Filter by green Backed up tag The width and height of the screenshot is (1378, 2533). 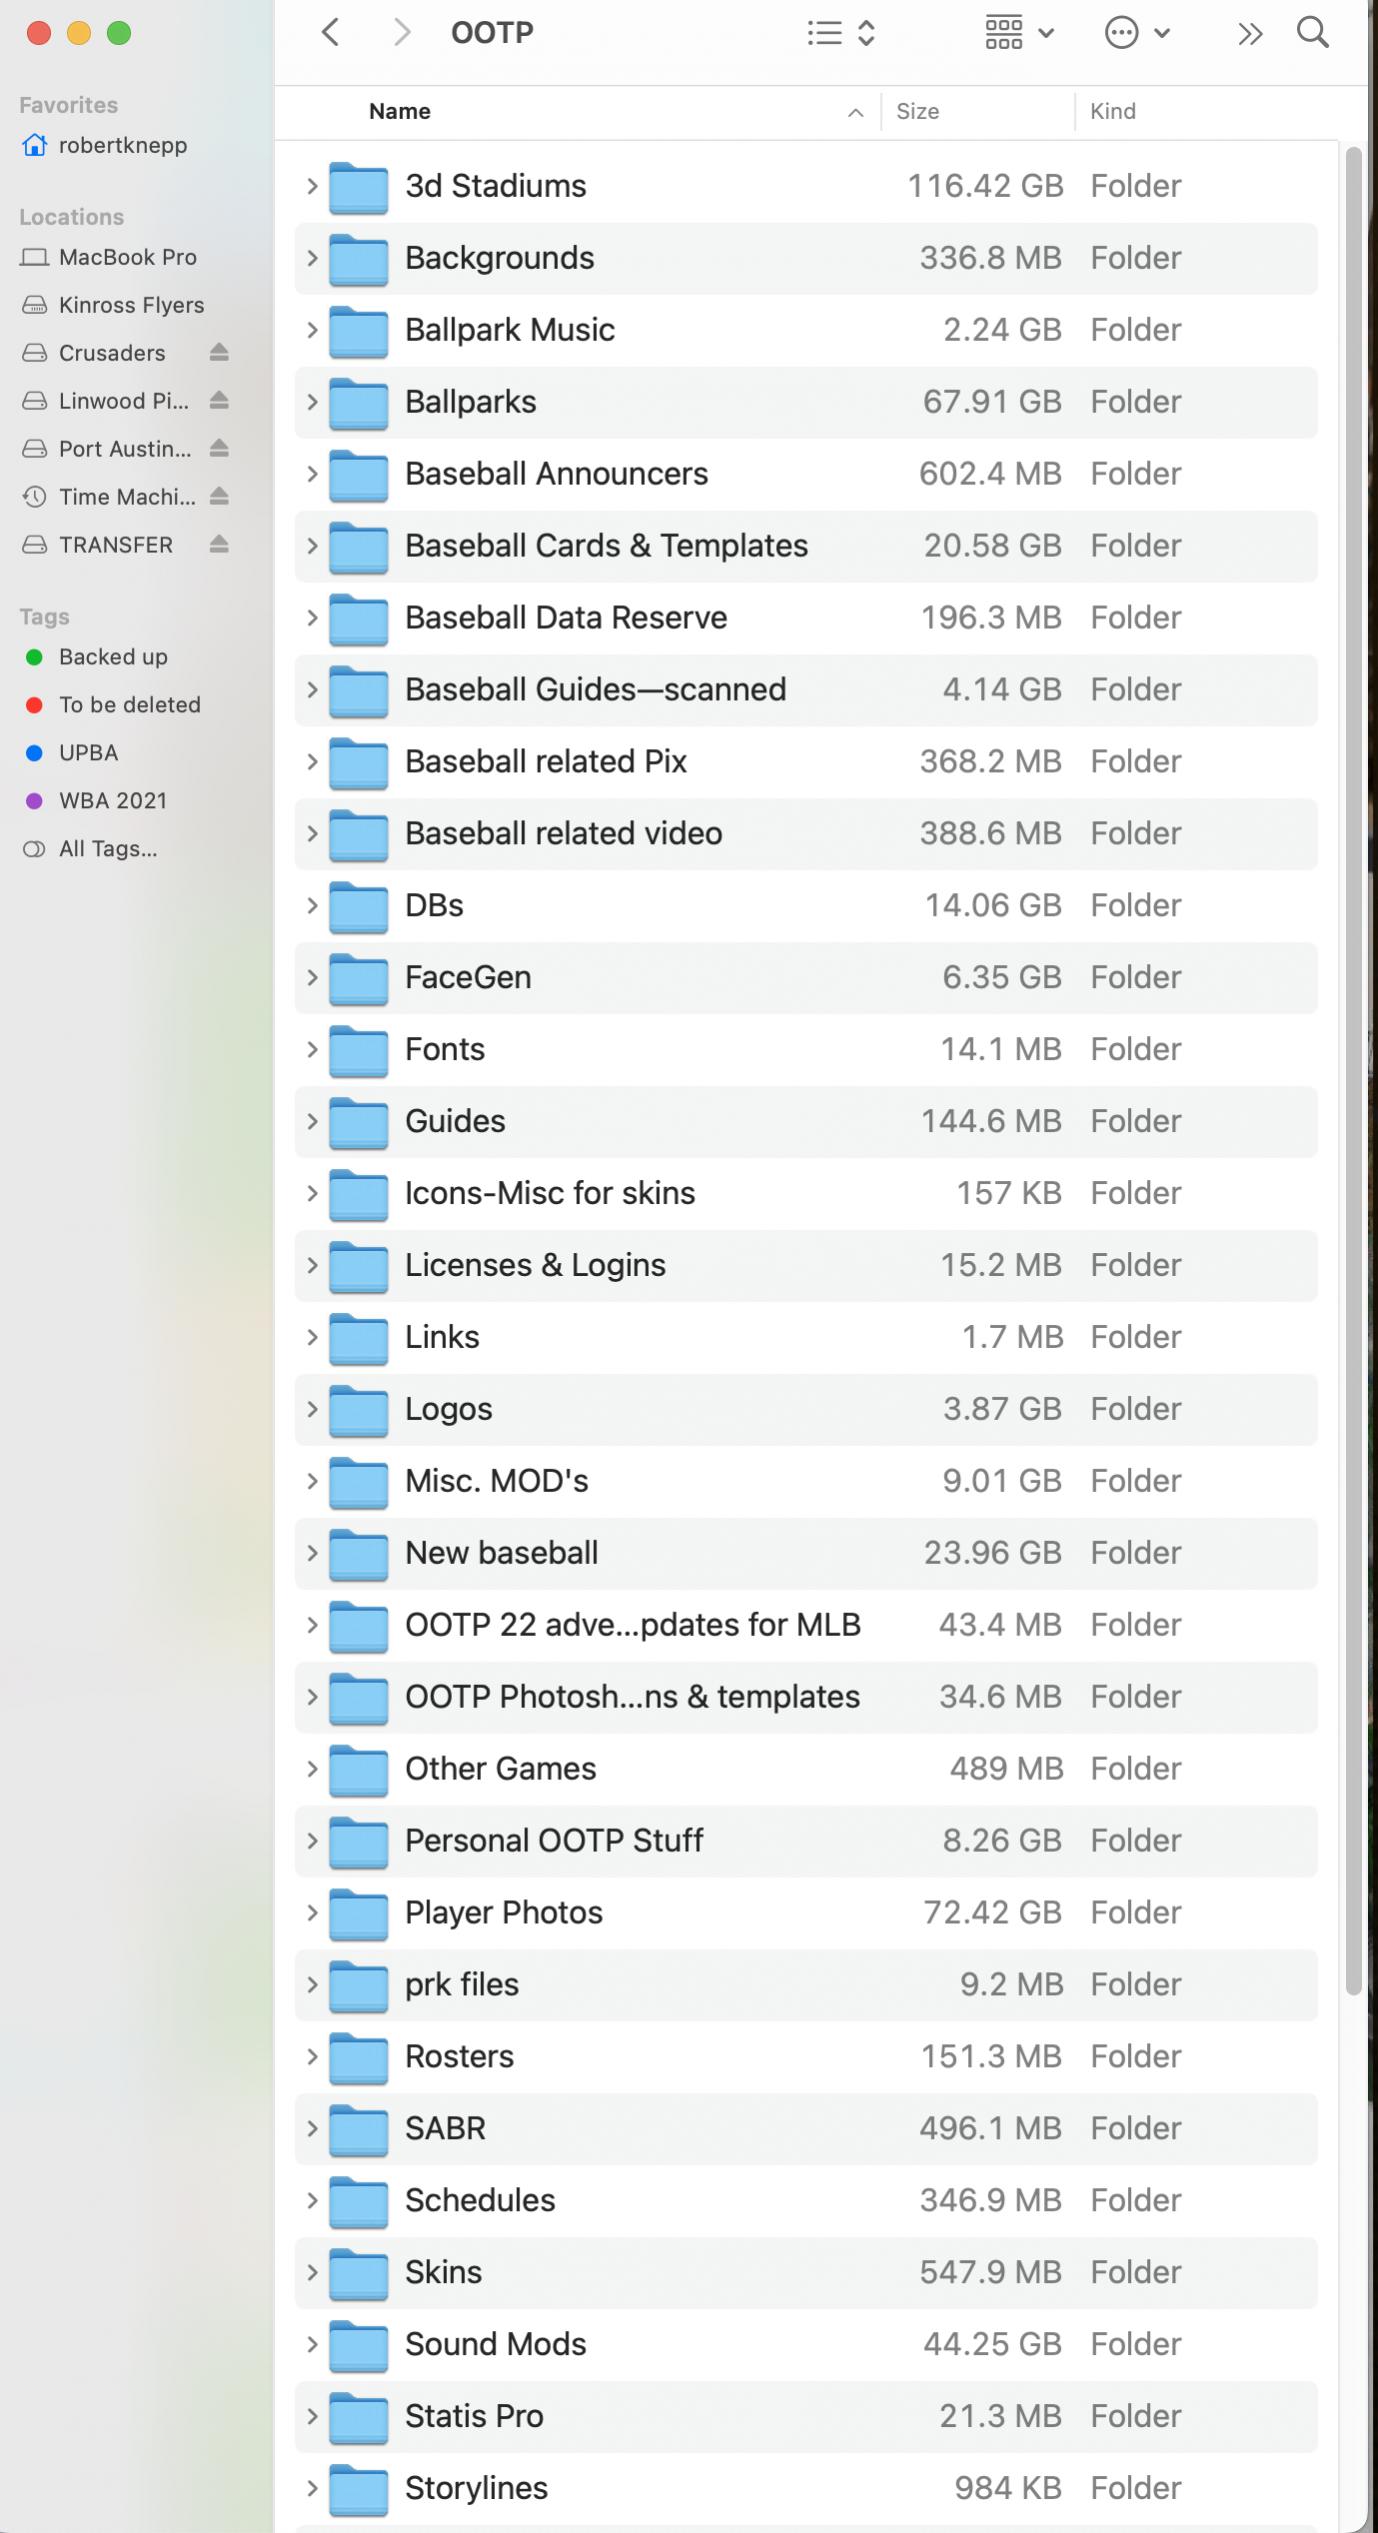click(x=112, y=657)
